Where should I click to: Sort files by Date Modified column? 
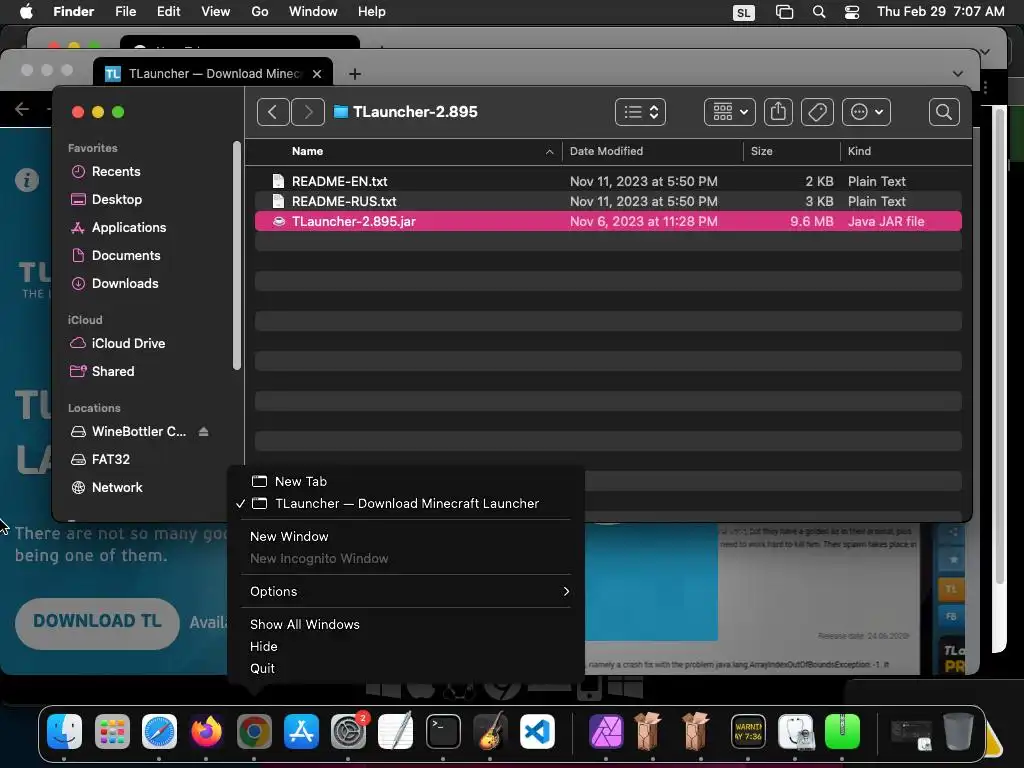606,152
